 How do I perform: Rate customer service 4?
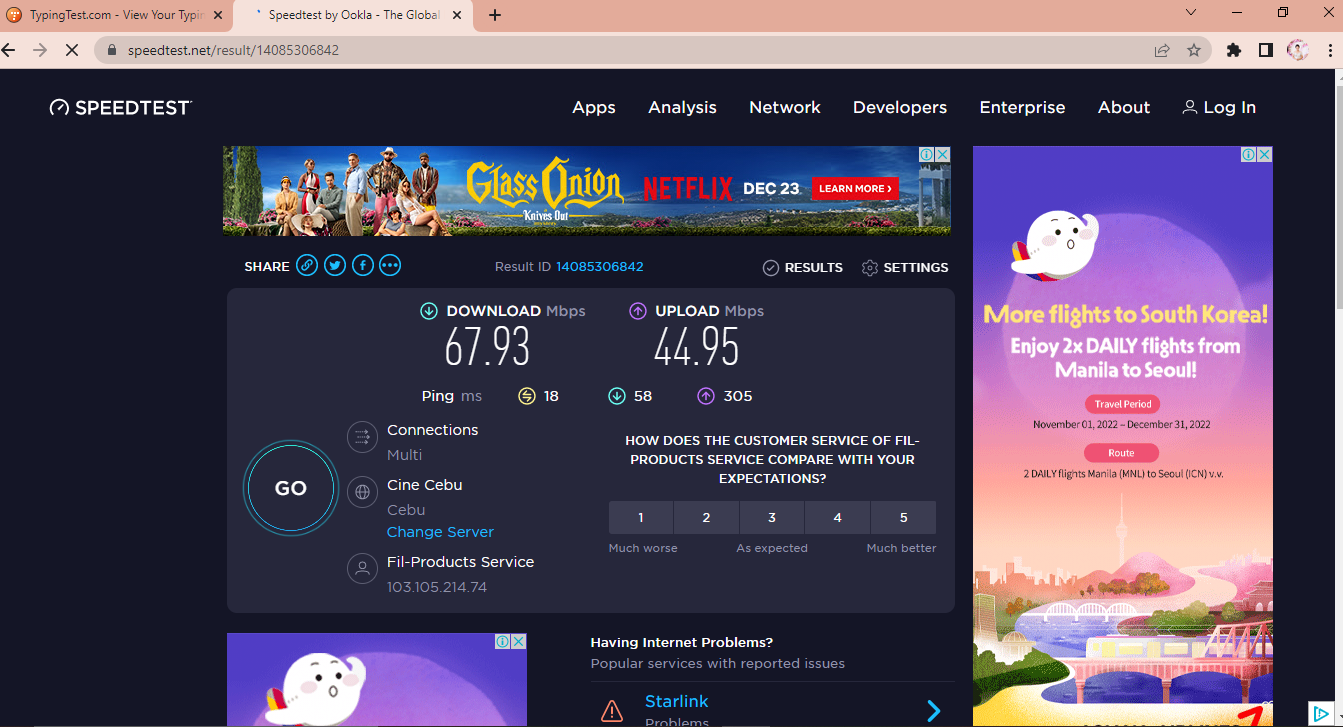point(838,518)
